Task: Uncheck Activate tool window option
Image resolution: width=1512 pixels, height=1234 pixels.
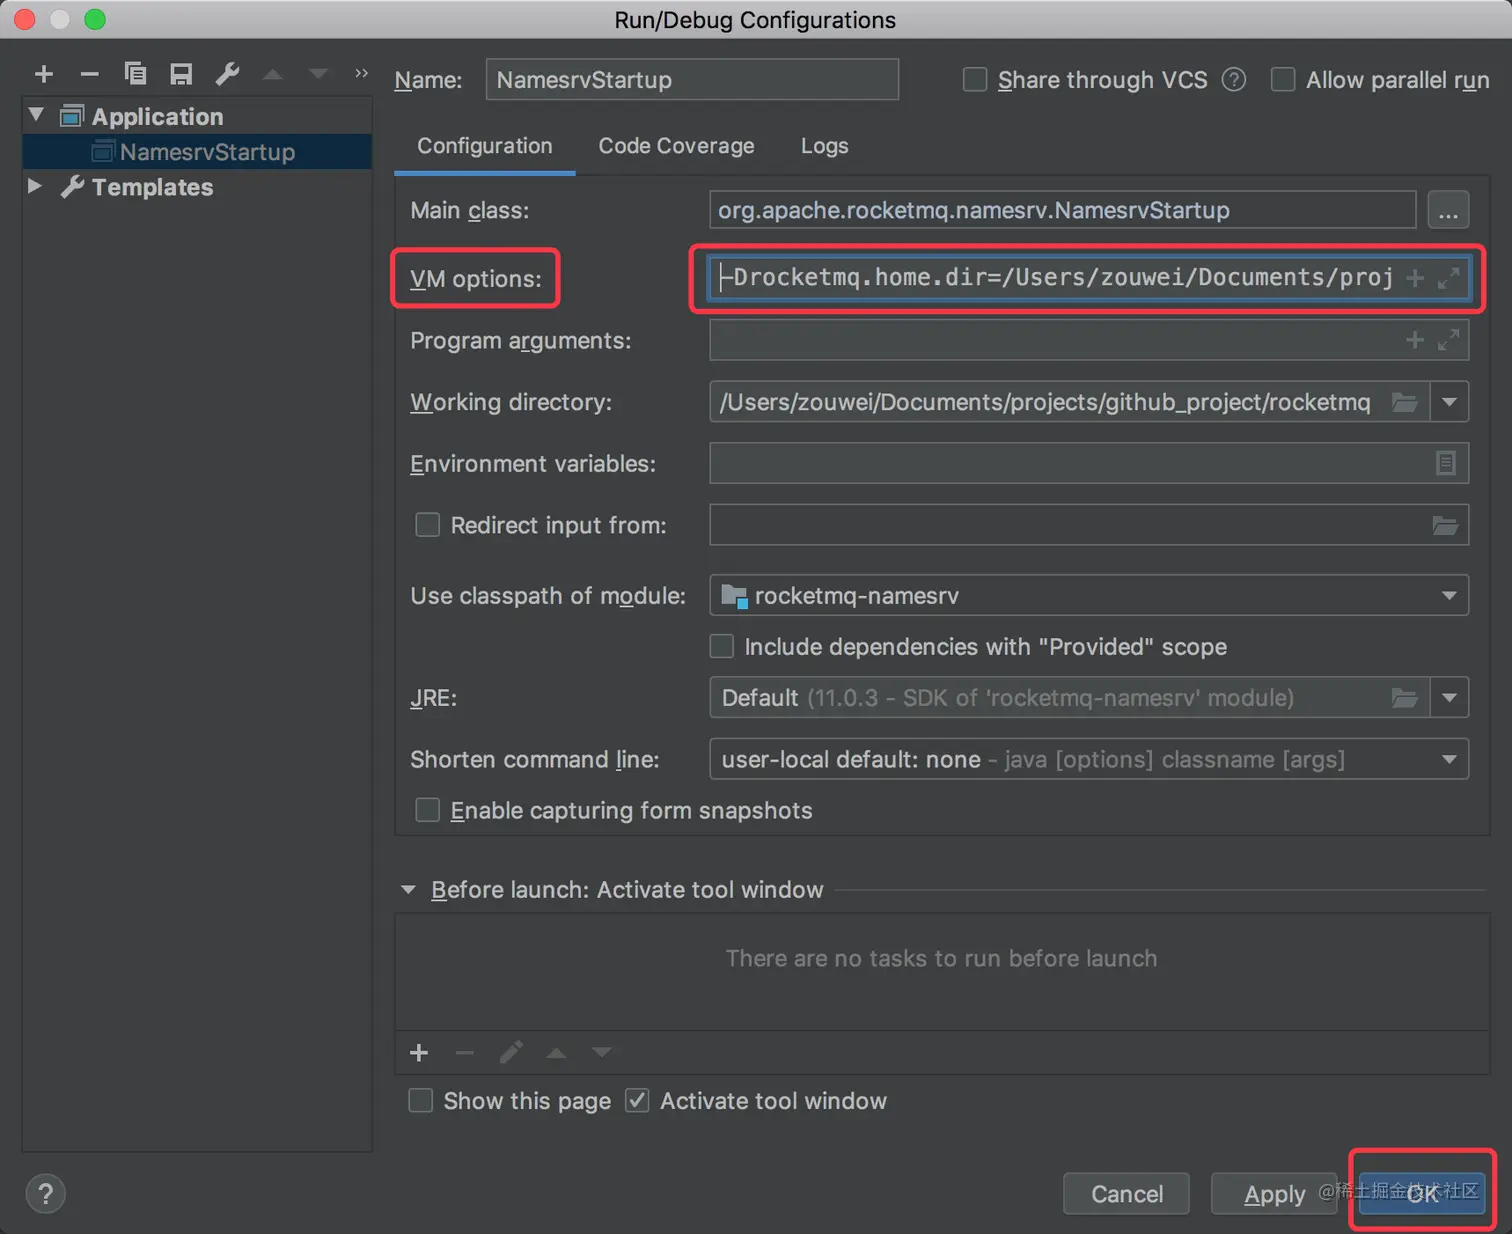Action: click(x=637, y=1101)
